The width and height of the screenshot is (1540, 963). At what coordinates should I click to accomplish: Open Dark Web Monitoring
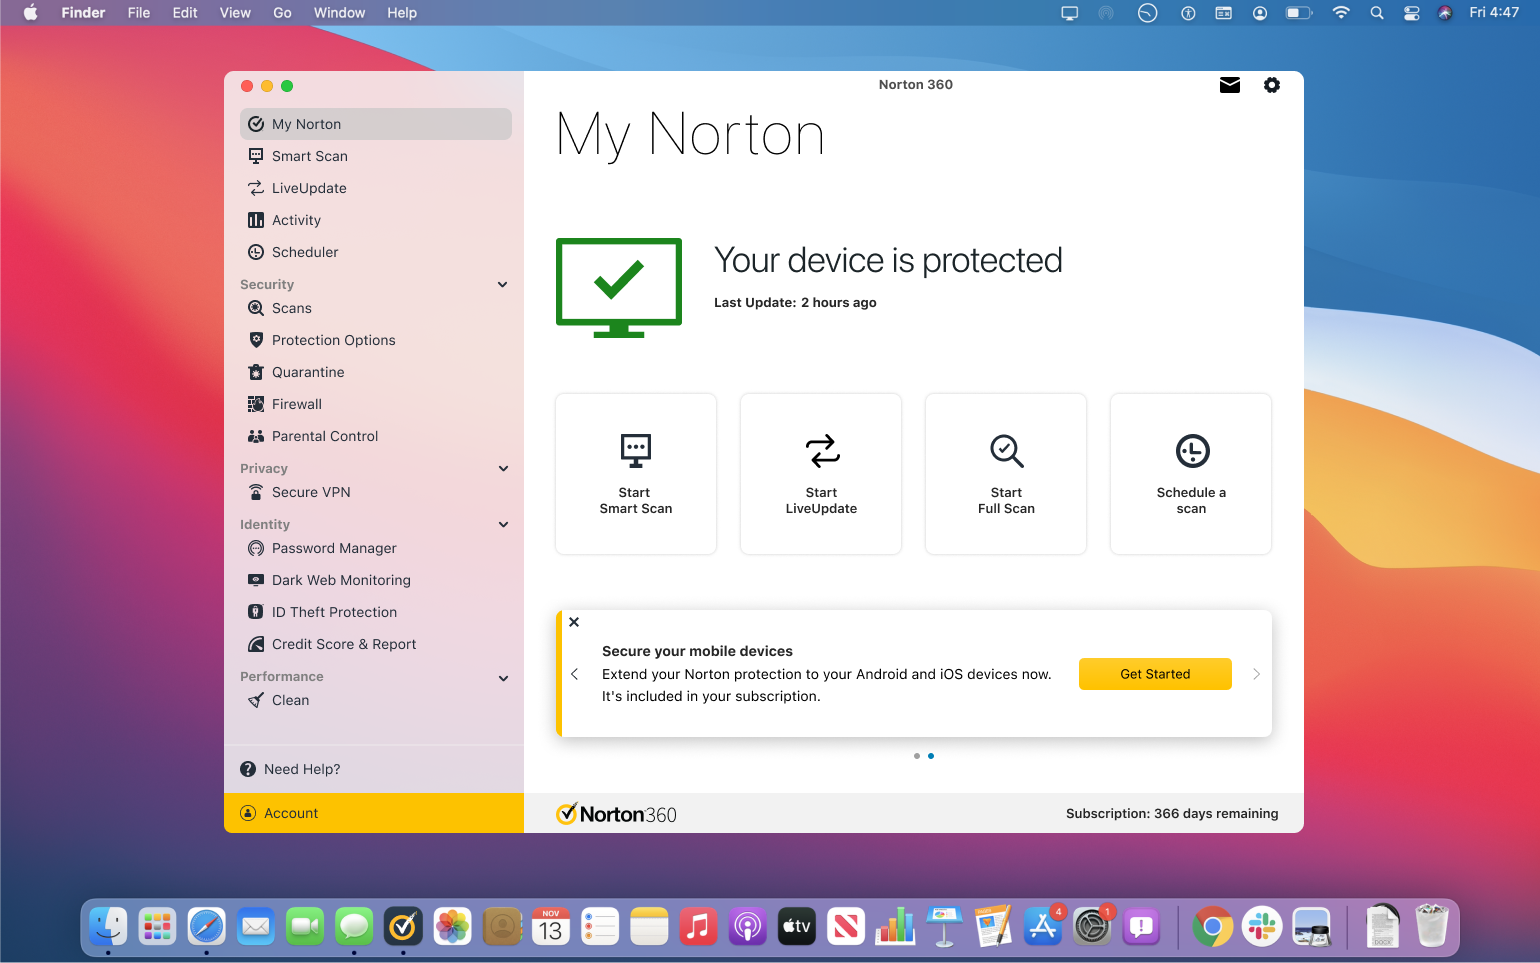[x=376, y=580]
